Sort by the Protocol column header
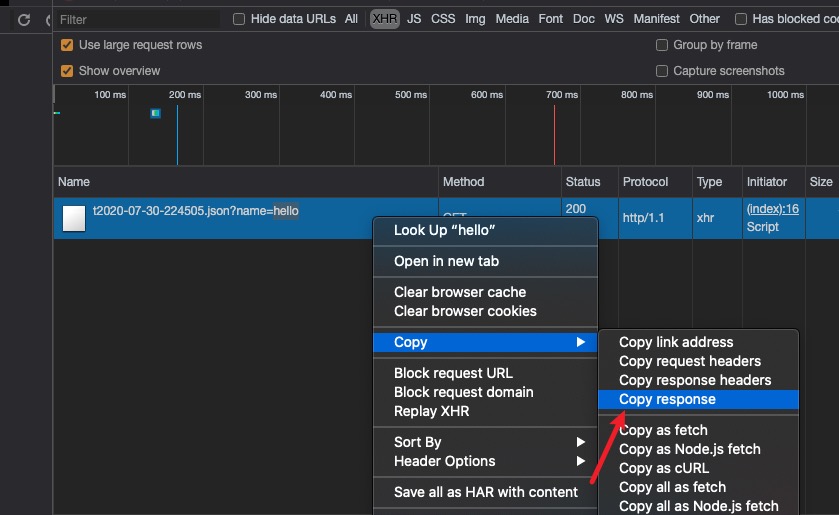 pos(655,182)
